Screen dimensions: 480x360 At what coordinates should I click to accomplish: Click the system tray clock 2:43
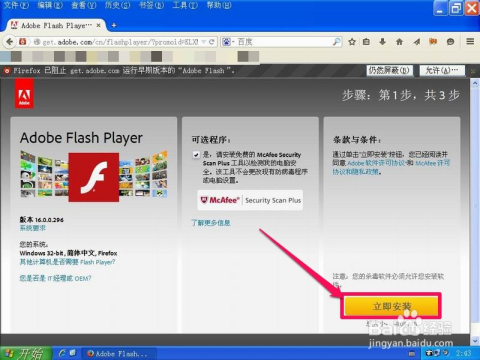coord(463,353)
